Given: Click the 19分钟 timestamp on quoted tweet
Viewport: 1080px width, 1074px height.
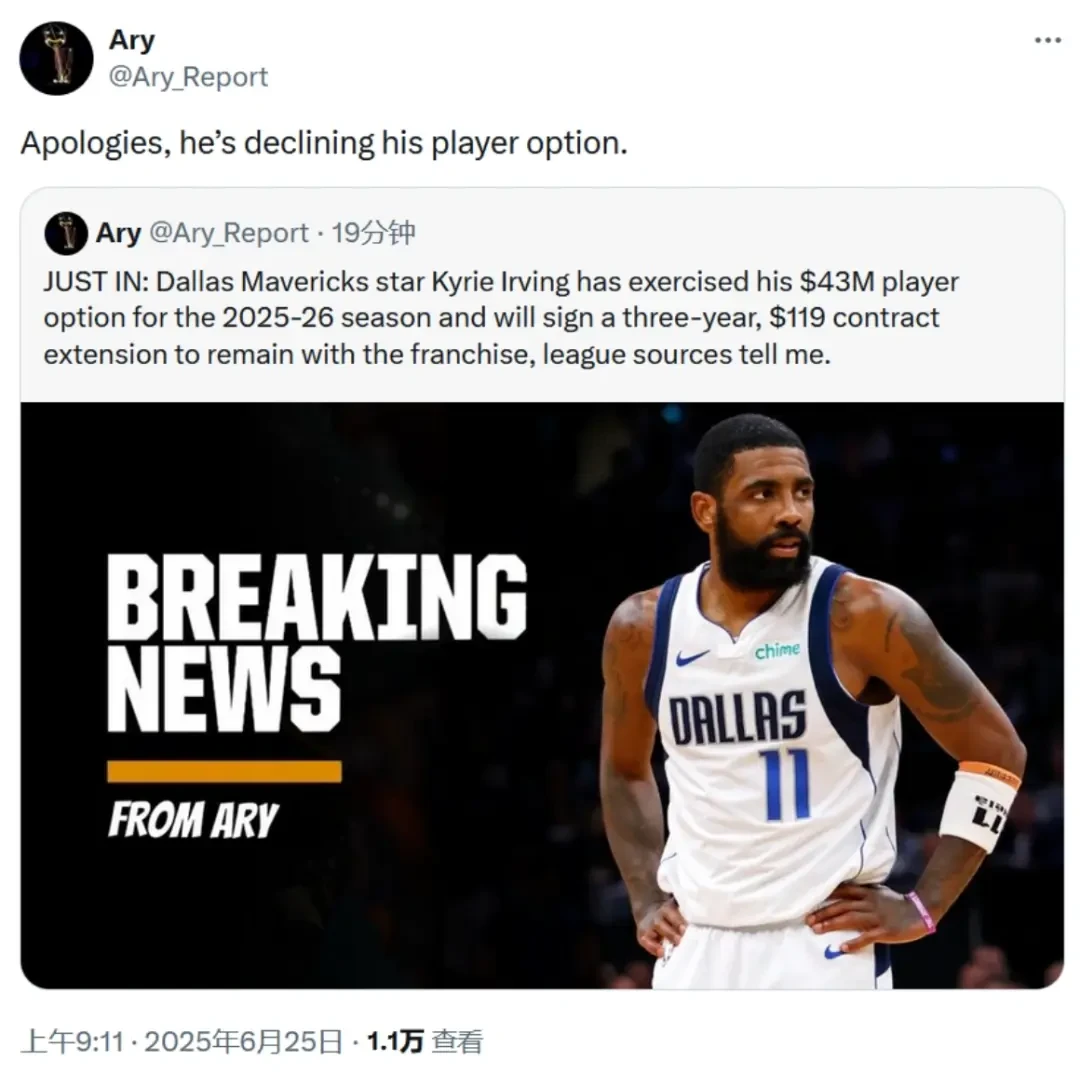Looking at the screenshot, I should (373, 233).
